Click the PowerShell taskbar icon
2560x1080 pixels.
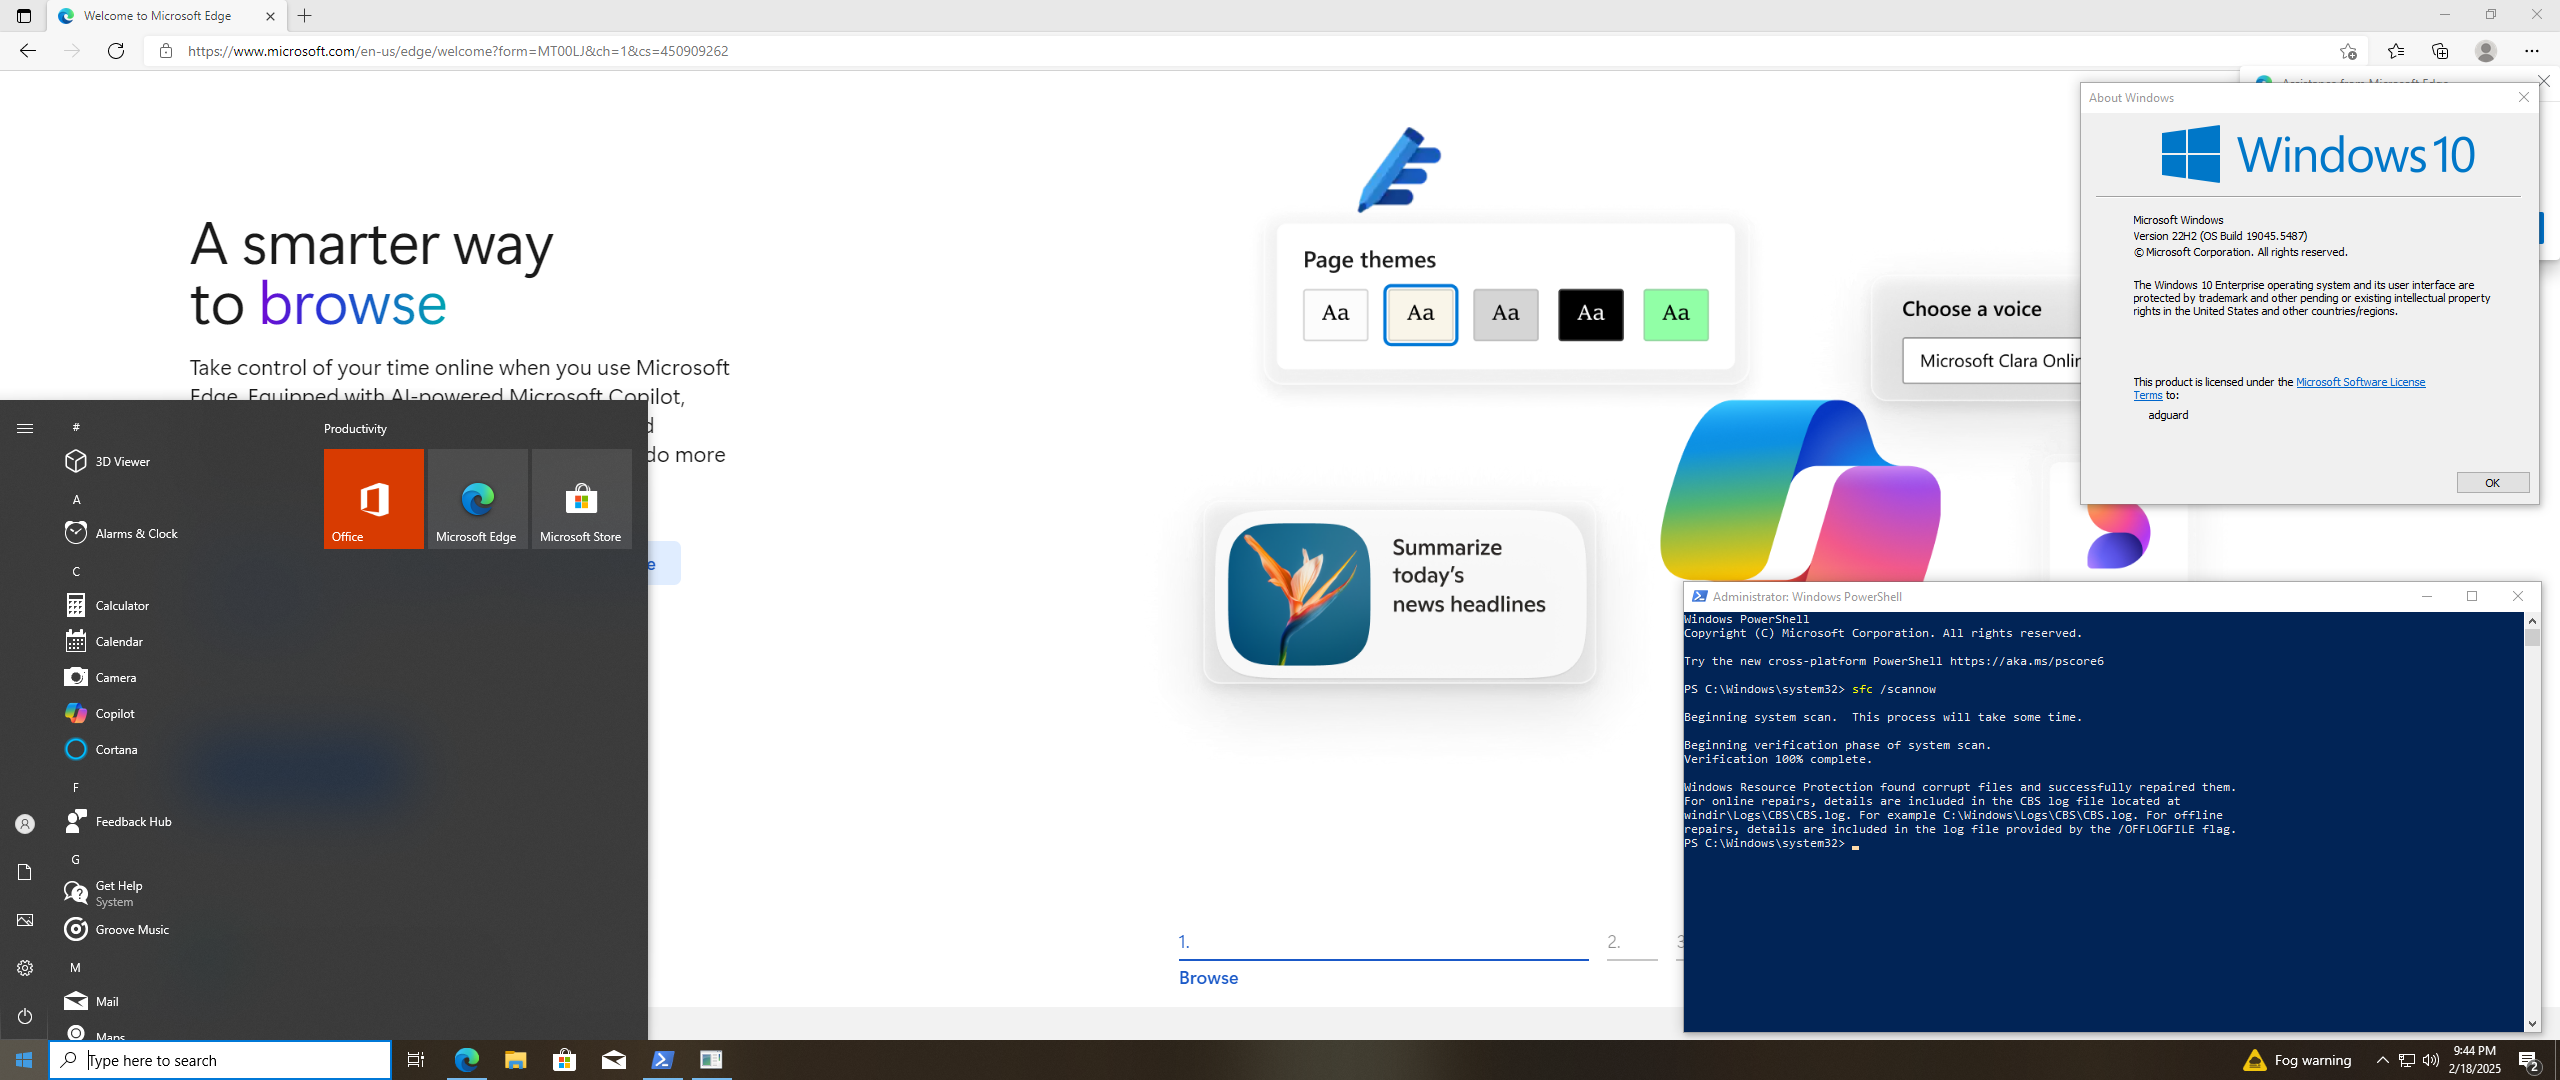[662, 1060]
